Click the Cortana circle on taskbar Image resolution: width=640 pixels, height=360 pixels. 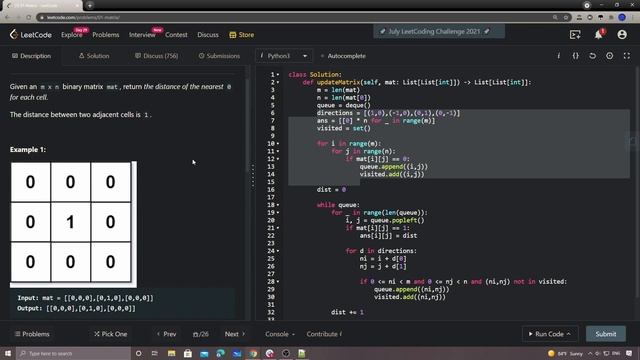138,353
